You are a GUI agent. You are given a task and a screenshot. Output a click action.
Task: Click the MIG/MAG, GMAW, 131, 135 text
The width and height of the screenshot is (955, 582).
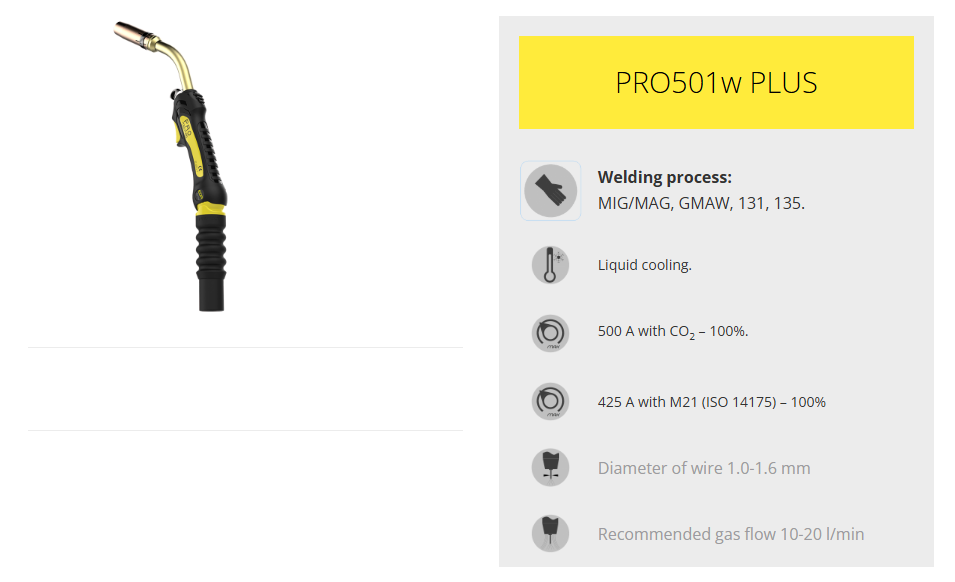click(701, 203)
